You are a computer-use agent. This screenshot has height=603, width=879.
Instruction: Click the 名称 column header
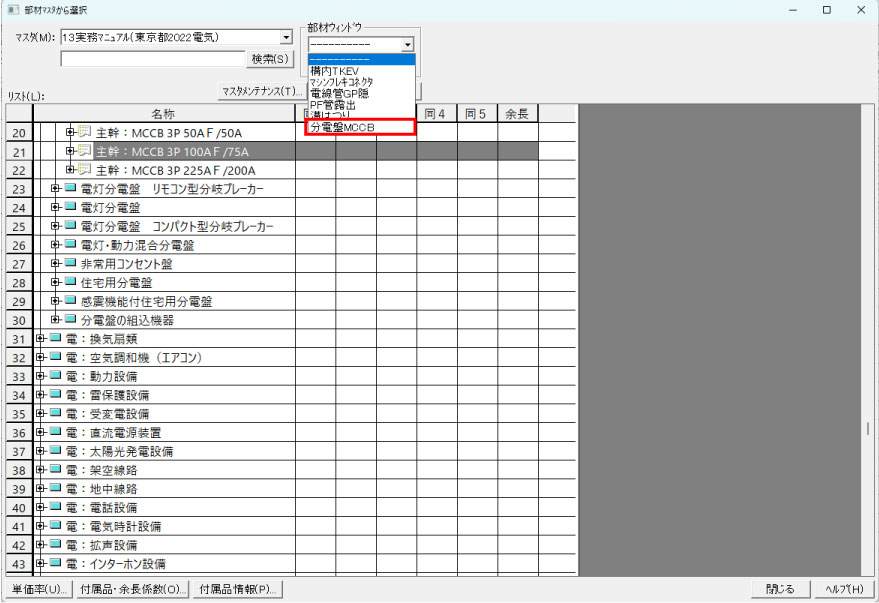pyautogui.click(x=164, y=114)
